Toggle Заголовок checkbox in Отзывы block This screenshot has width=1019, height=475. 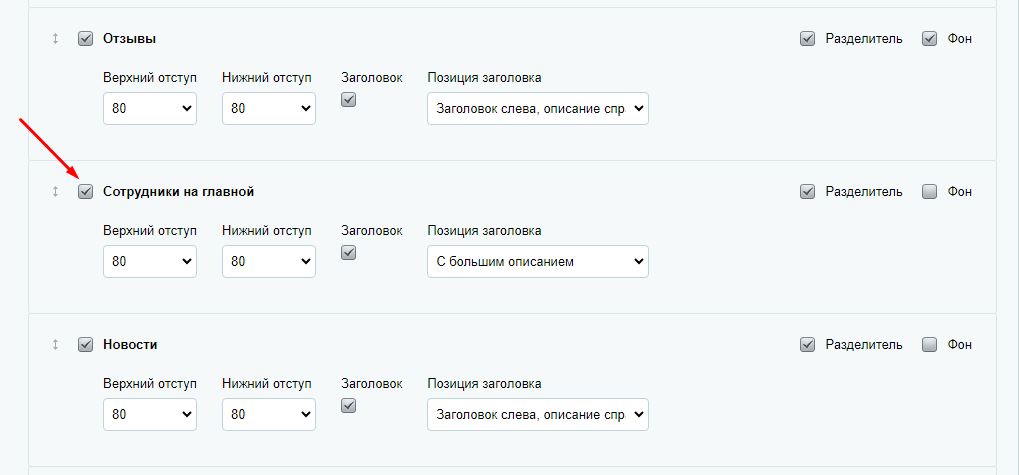click(x=348, y=100)
